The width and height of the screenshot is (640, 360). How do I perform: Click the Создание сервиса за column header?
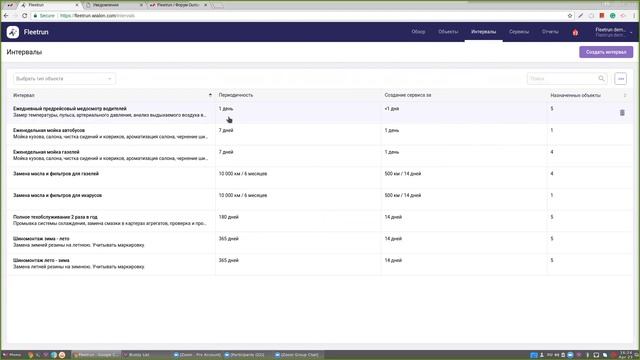[408, 95]
